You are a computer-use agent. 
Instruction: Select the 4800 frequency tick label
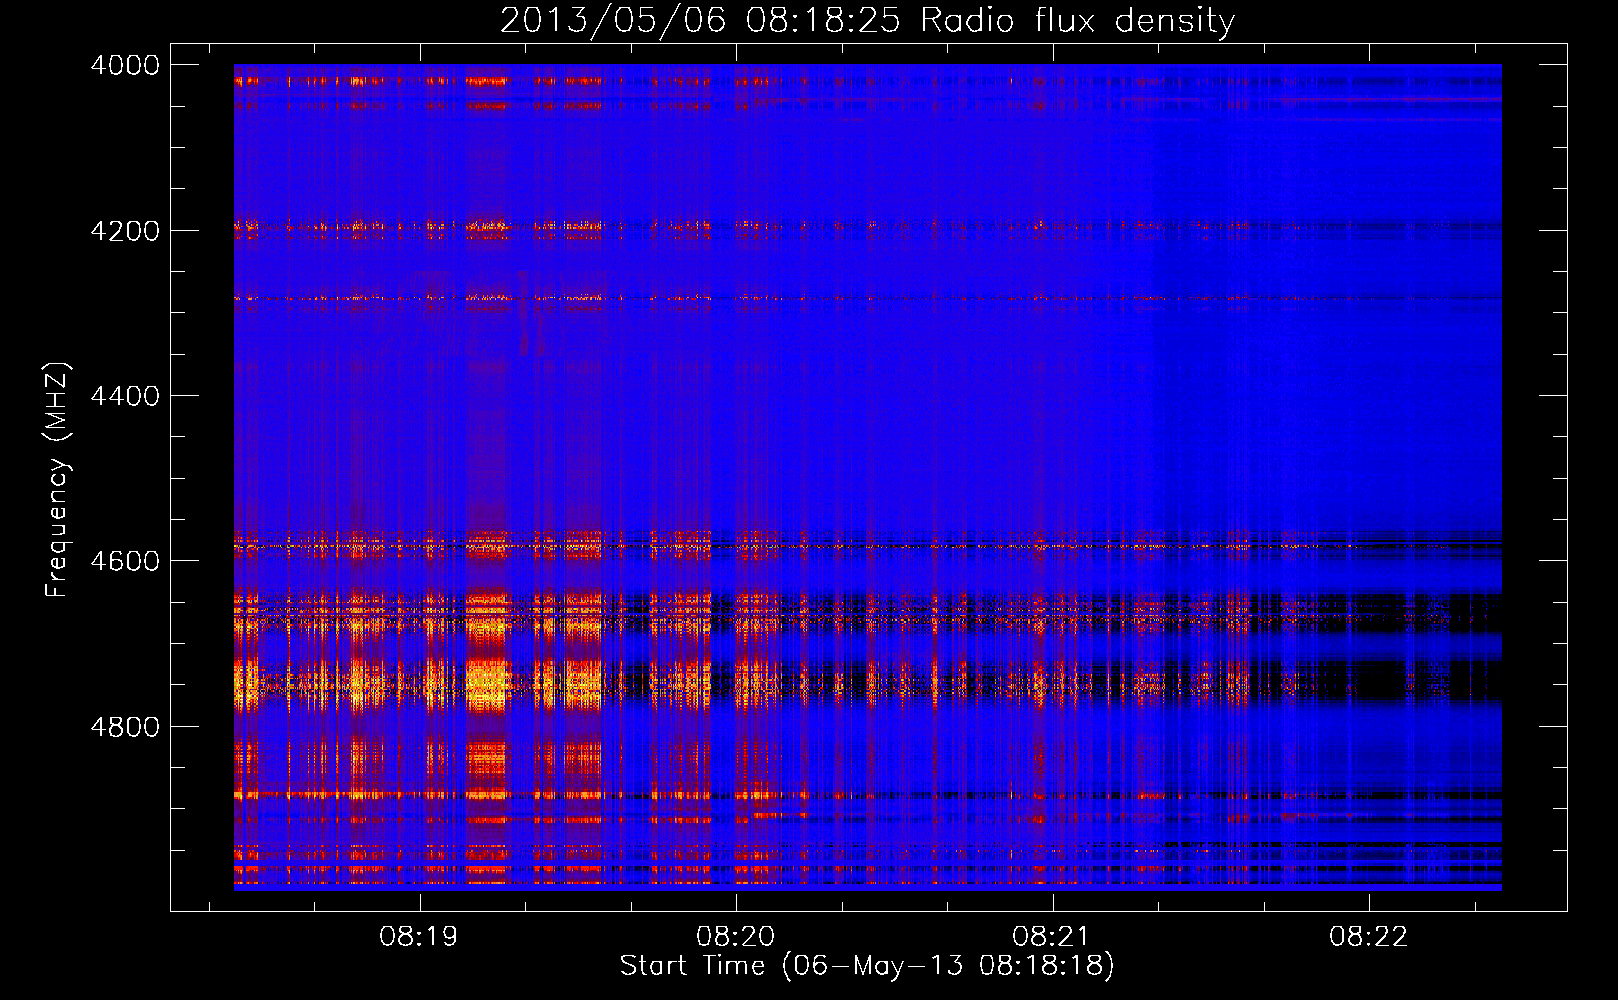click(125, 727)
